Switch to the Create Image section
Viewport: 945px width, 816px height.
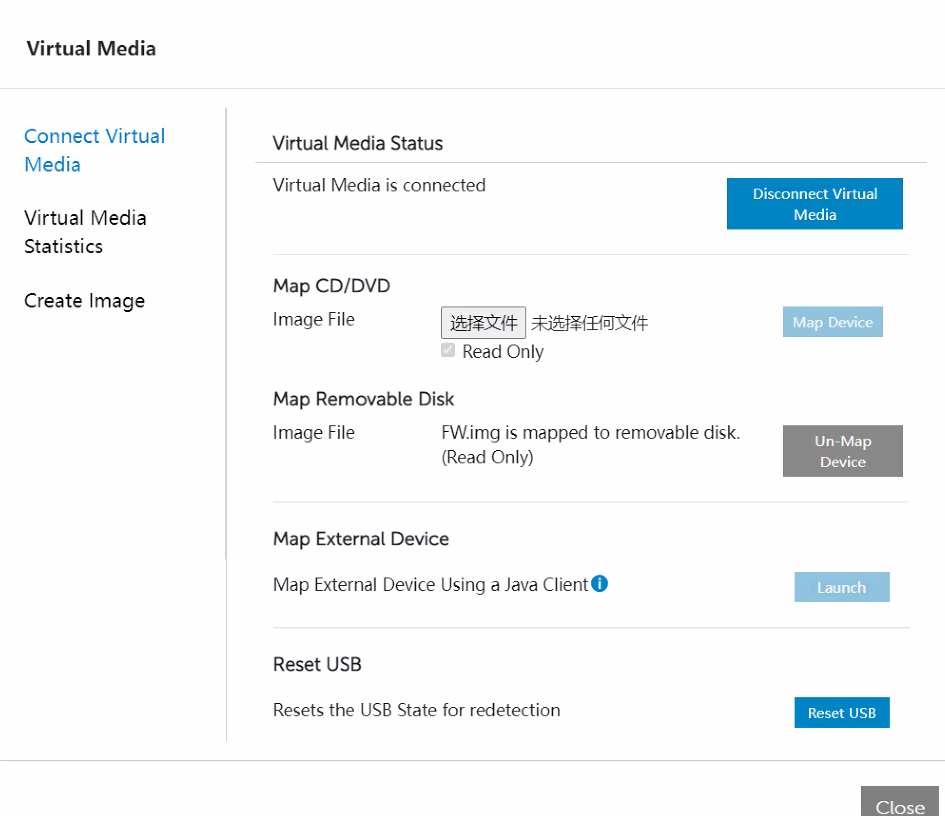[x=84, y=300]
